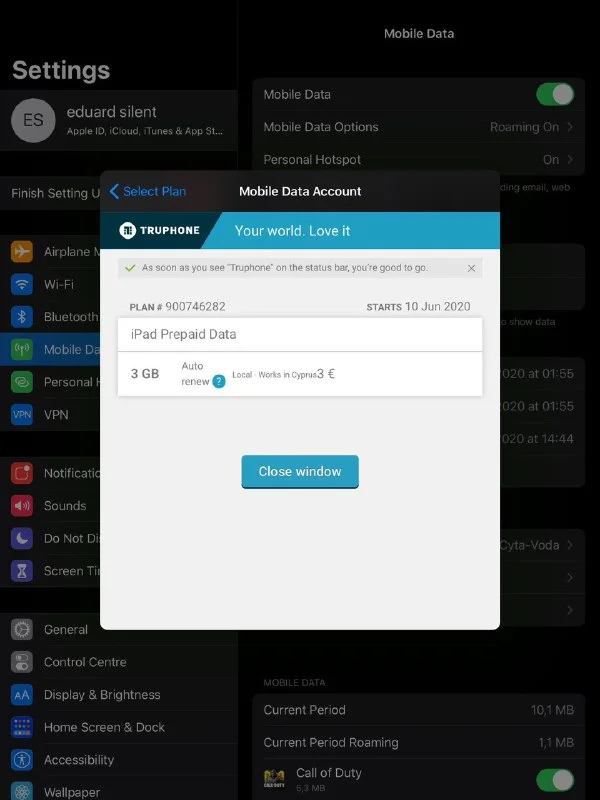This screenshot has width=600, height=800.
Task: Dismiss the Truphone notification banner
Action: pyautogui.click(x=472, y=268)
